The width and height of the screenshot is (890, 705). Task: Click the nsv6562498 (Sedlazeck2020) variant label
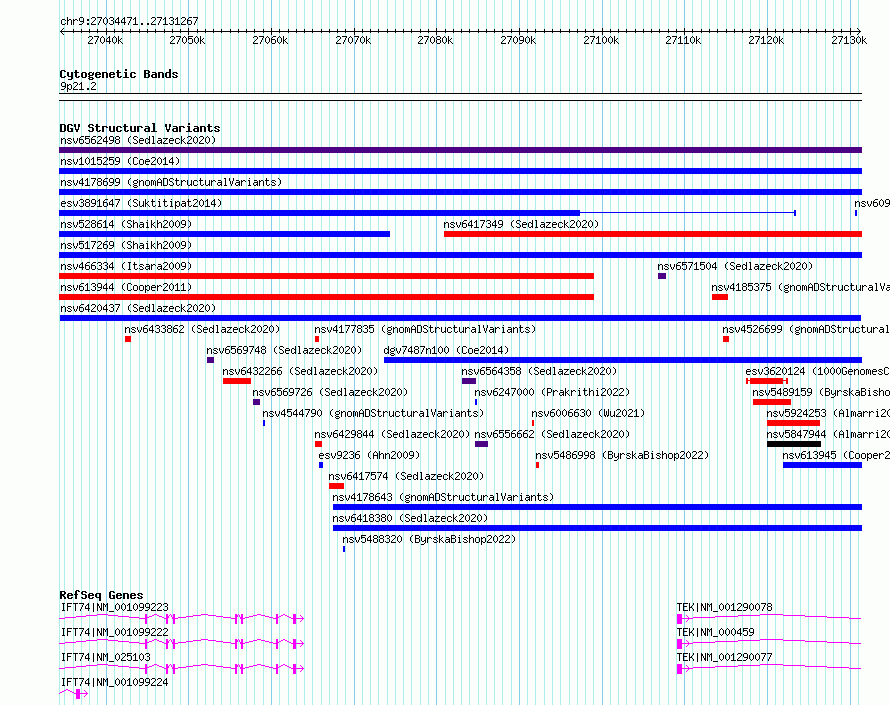(138, 140)
